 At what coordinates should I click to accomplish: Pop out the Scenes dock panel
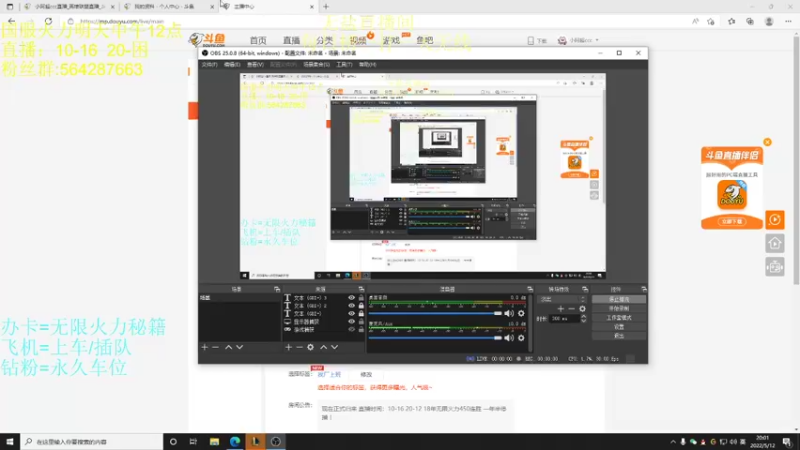[277, 289]
